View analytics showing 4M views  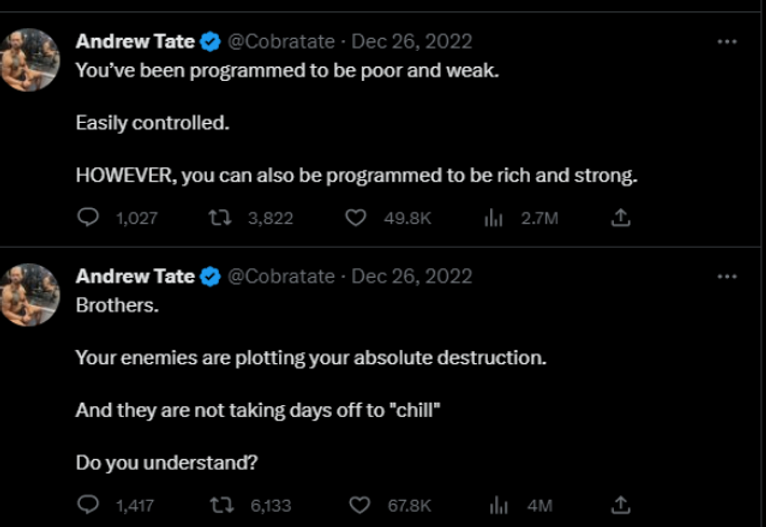point(499,505)
